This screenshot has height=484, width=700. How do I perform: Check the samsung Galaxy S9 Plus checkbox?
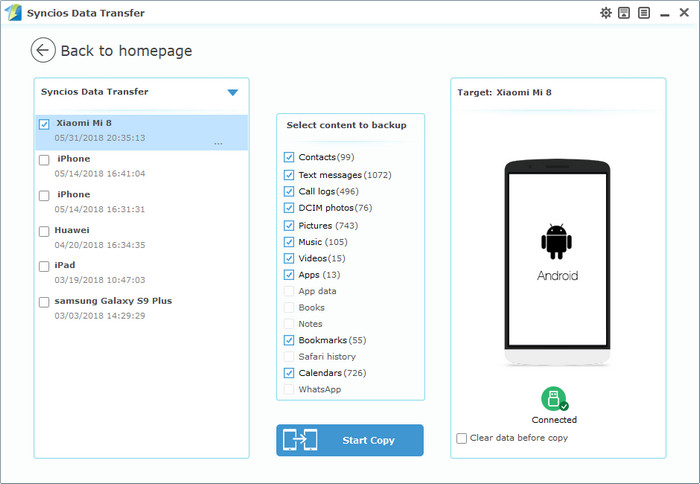[x=44, y=302]
